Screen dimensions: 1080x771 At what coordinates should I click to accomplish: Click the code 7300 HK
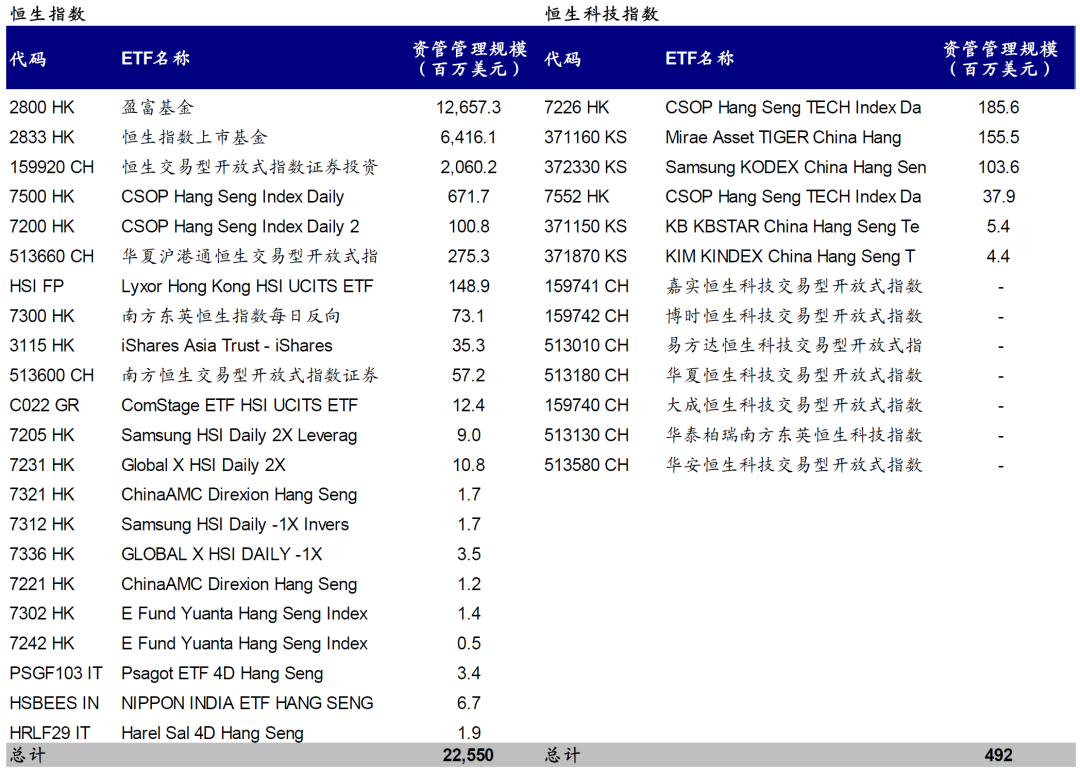42,316
